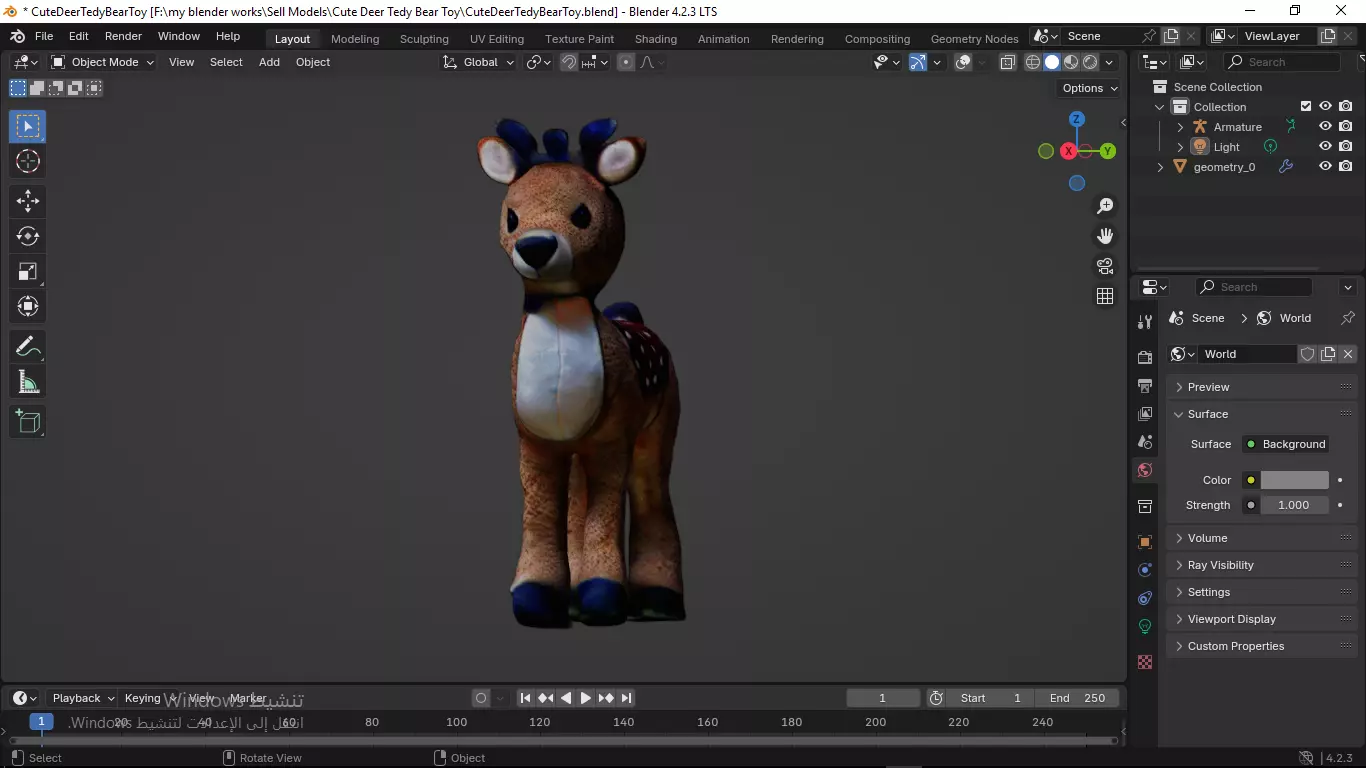
Task: Open timeline Playback dropdown
Action: click(x=84, y=698)
